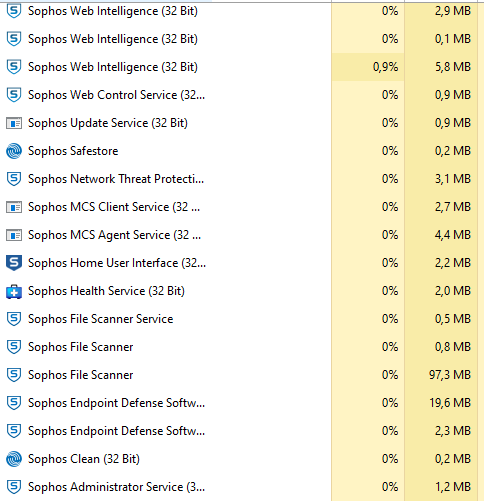Select the Sophos Web Intelligence row using 0,1 MB

pos(242,39)
